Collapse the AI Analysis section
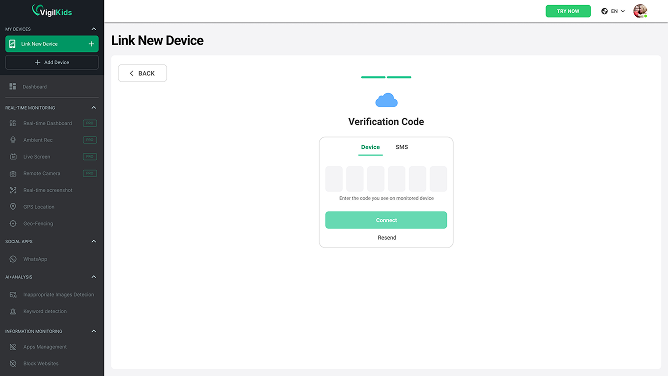Viewport: 668px width, 376px height. (94, 277)
